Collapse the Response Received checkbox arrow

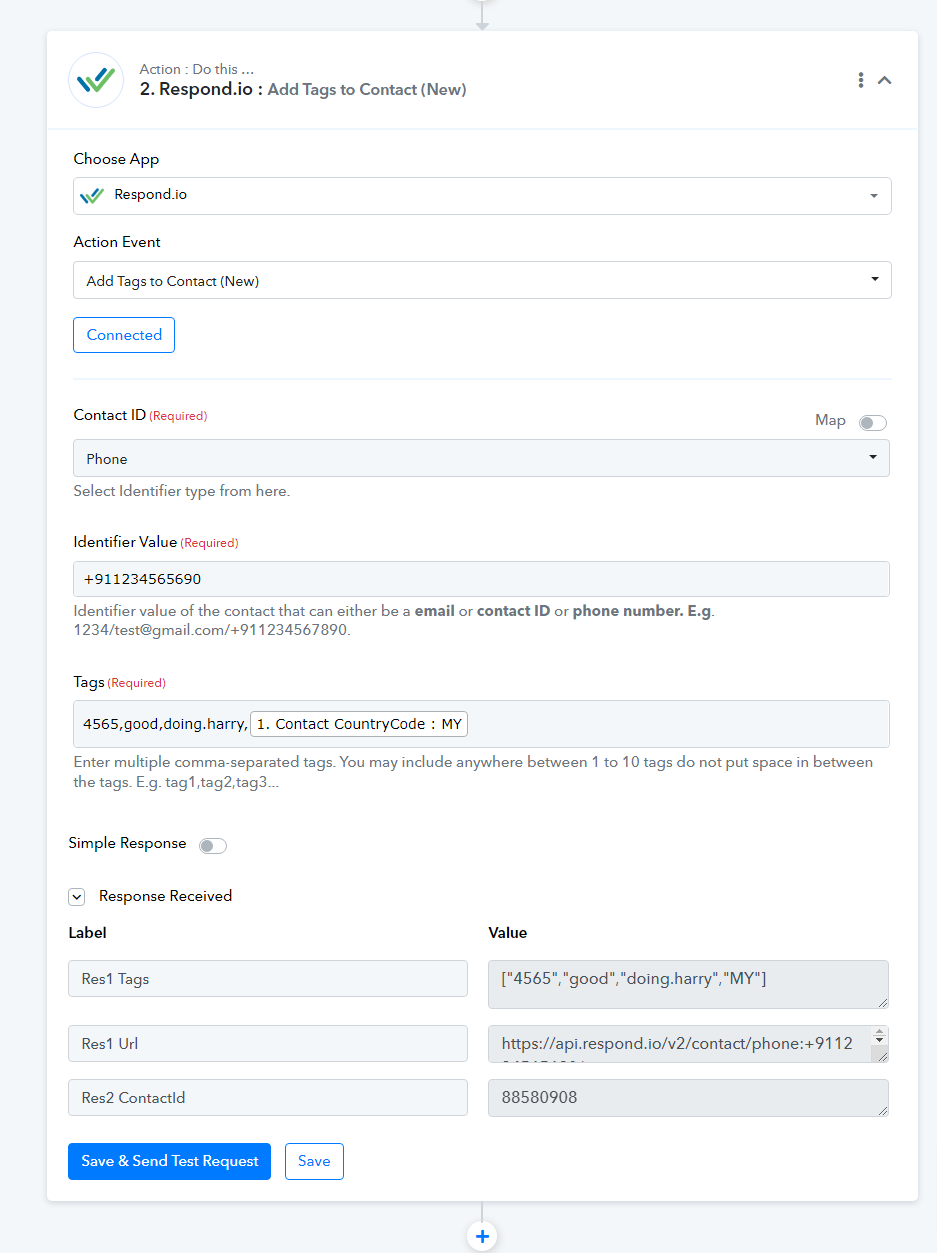(77, 897)
